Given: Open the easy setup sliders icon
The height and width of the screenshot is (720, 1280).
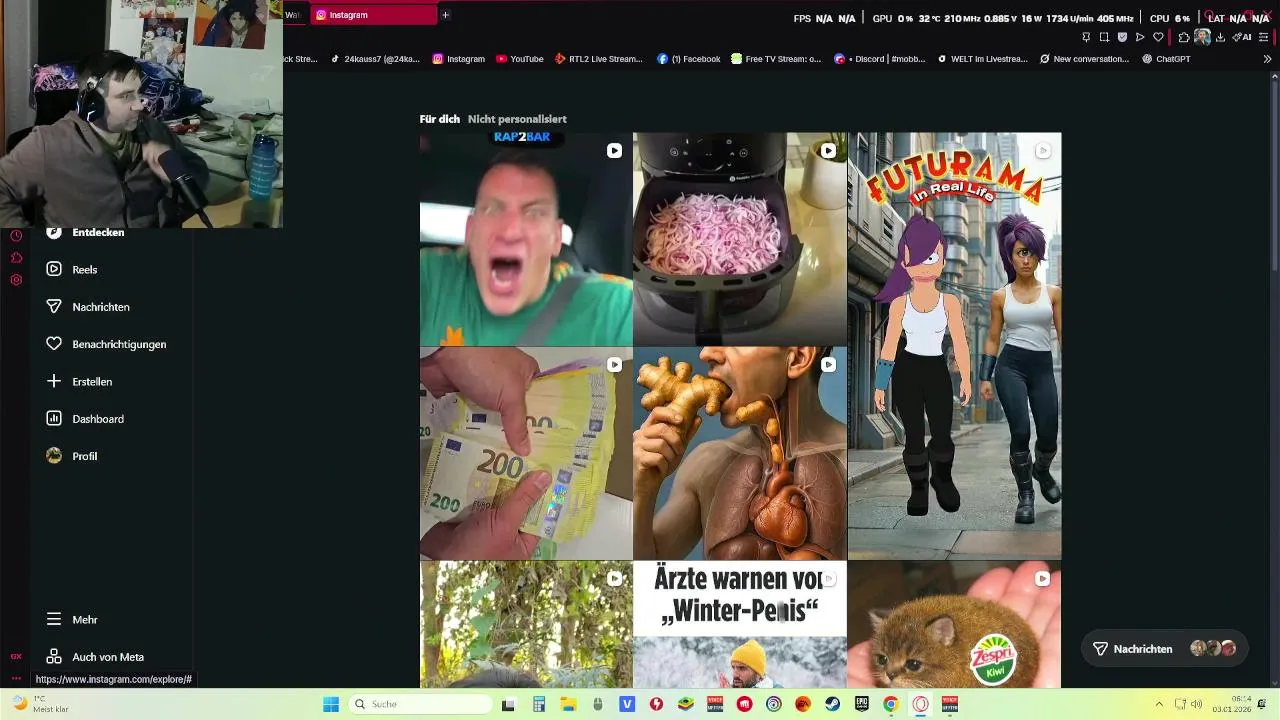Looking at the screenshot, I should click(x=1264, y=37).
